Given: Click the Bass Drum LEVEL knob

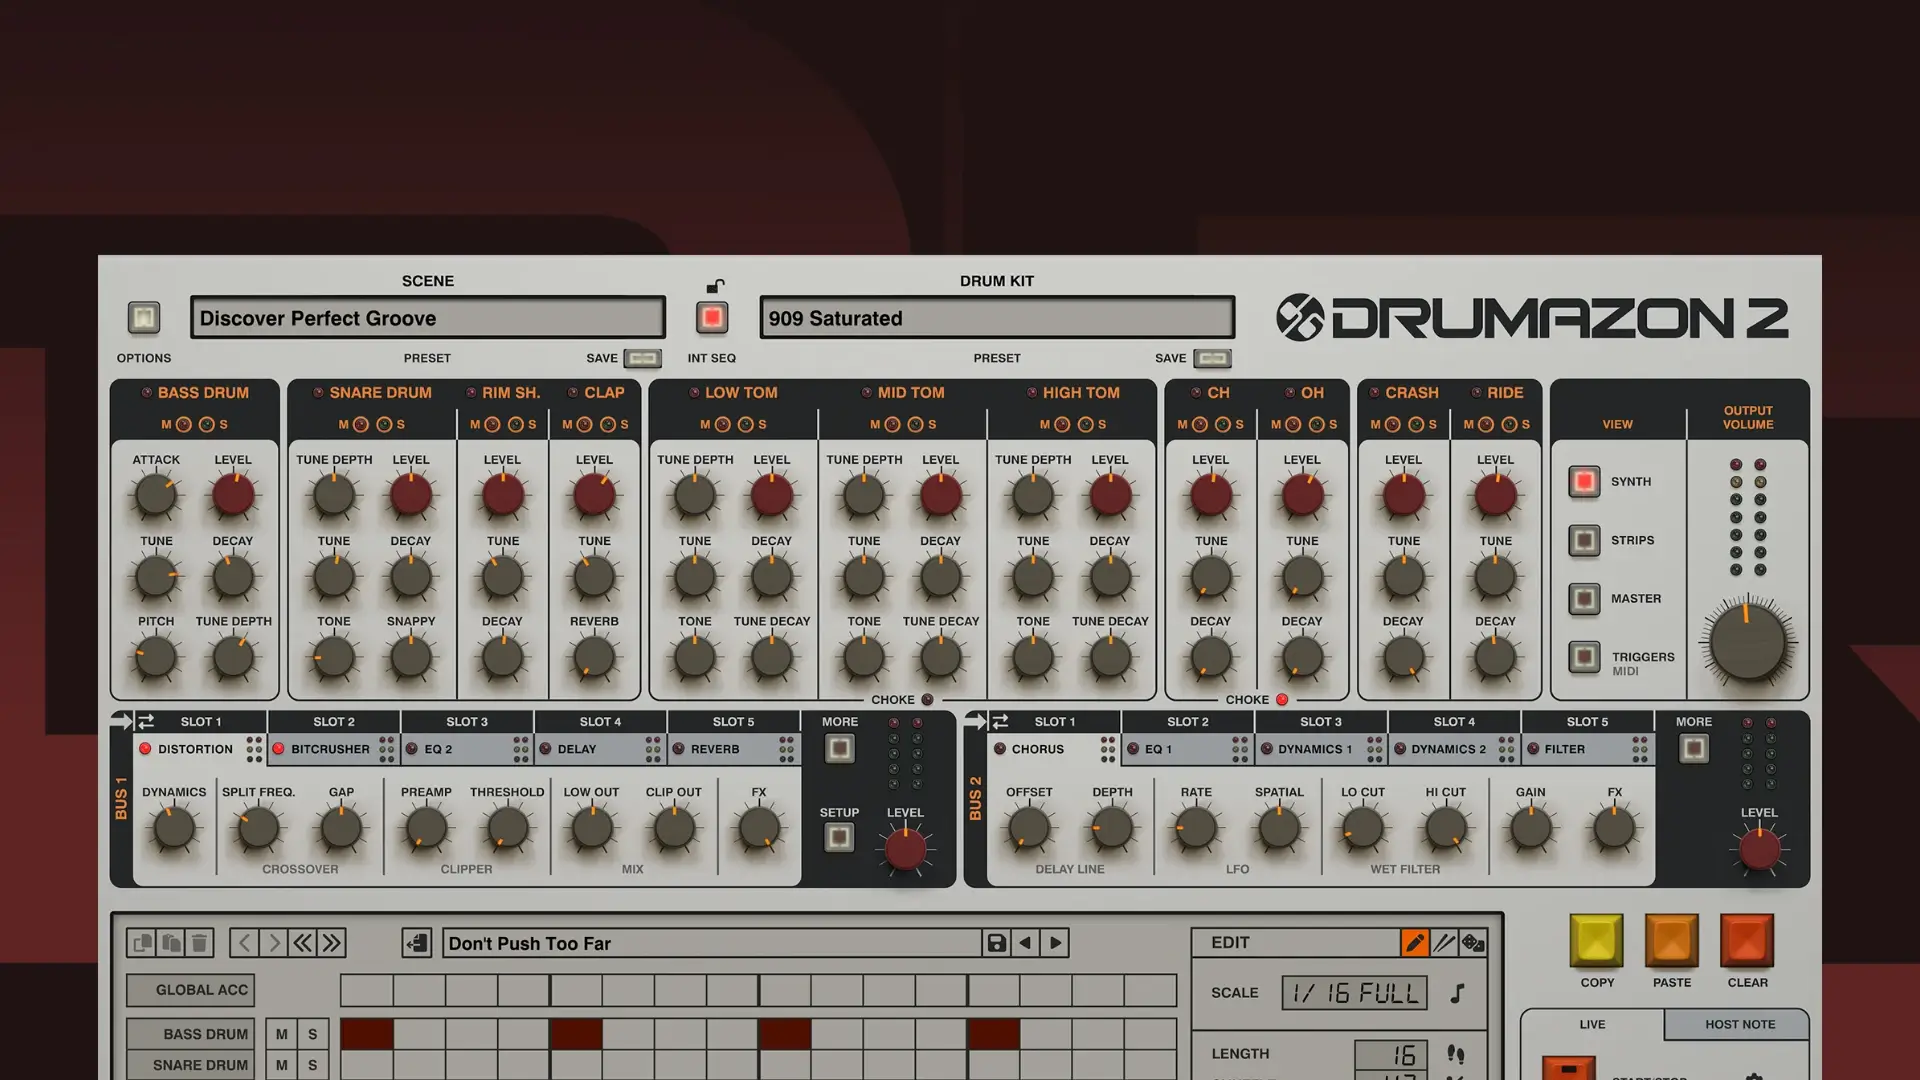Looking at the screenshot, I should [232, 495].
